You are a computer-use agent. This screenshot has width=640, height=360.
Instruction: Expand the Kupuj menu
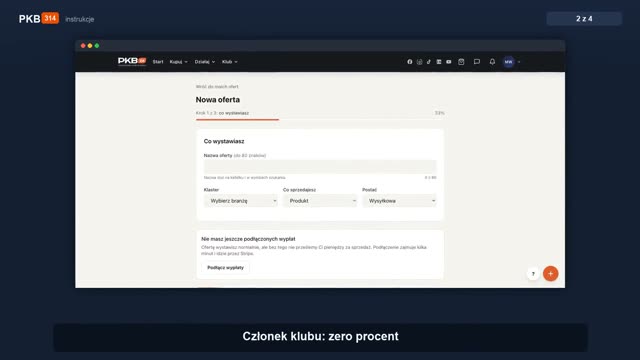(x=178, y=62)
